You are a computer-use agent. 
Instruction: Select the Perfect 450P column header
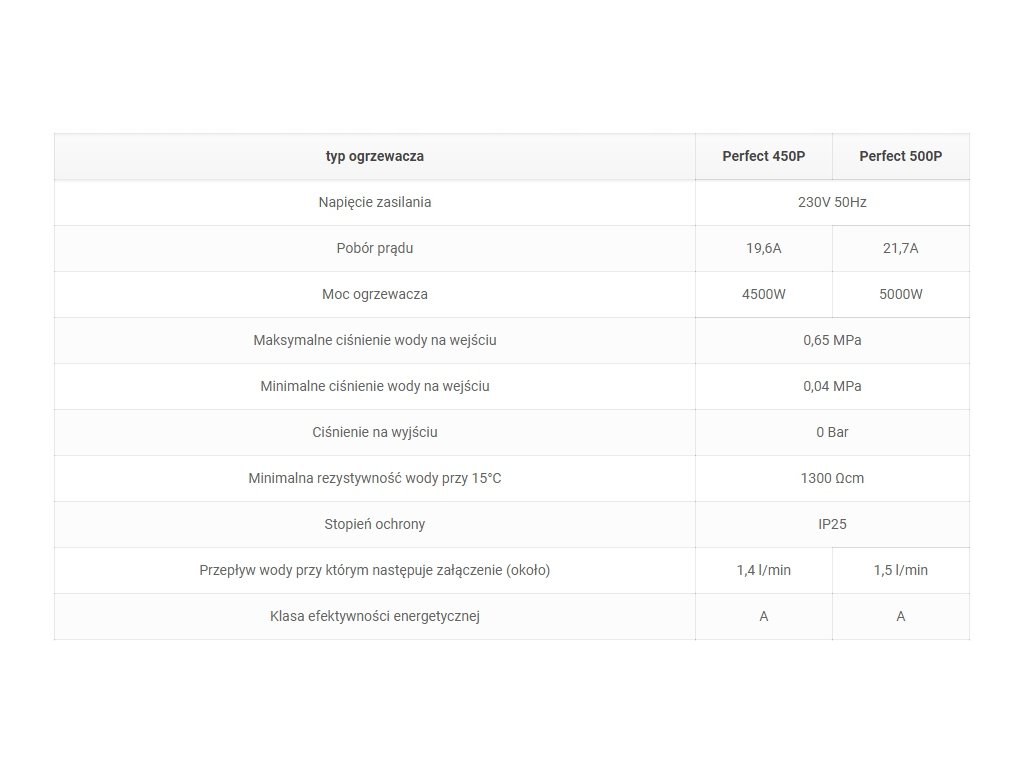click(x=763, y=156)
